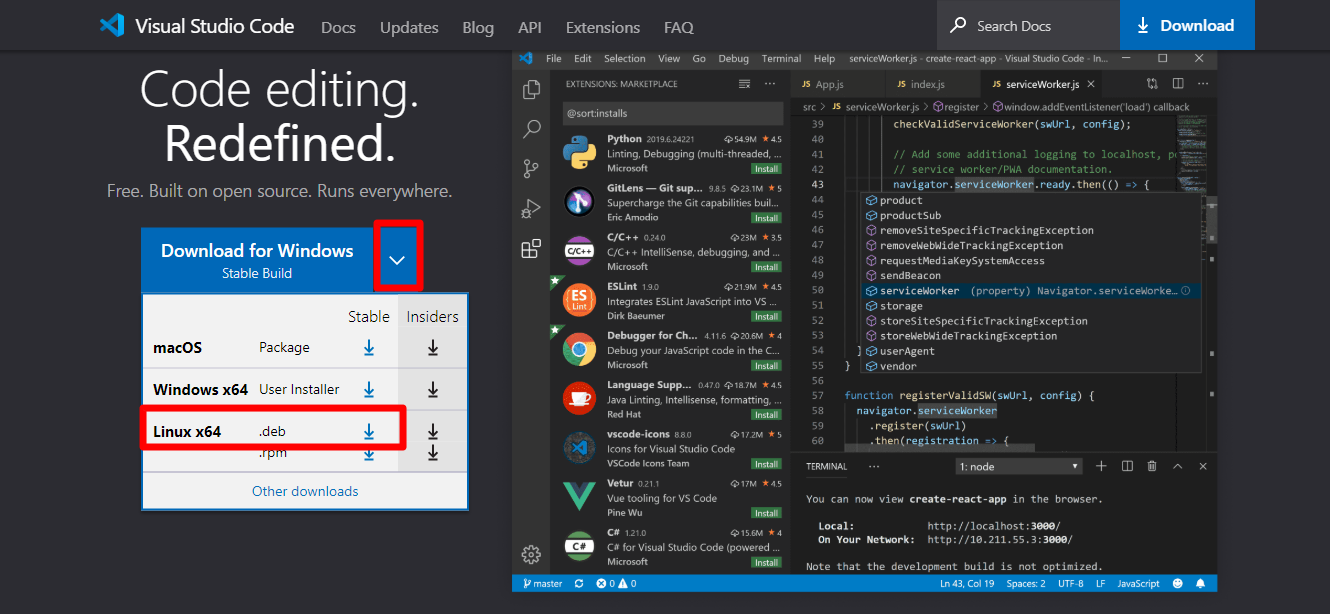The height and width of the screenshot is (614, 1330).
Task: Download Windows x64 Stable user installer
Action: pyautogui.click(x=369, y=390)
